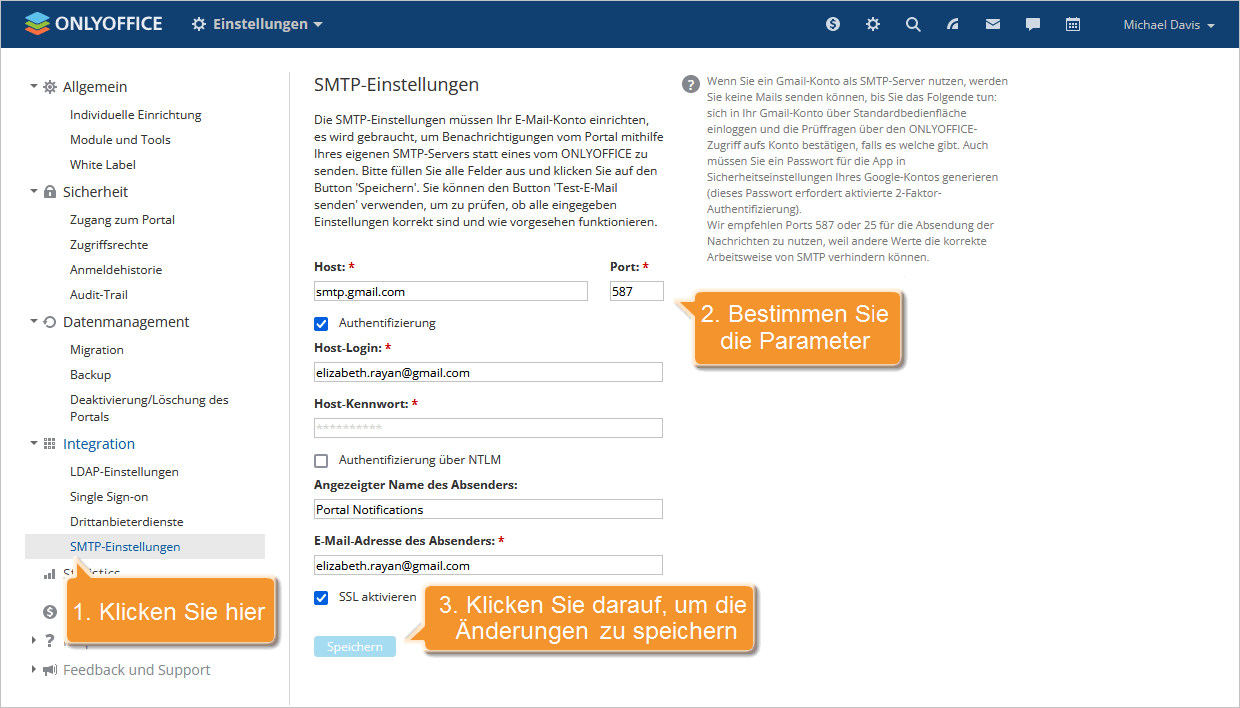1240x708 pixels.
Task: Click the Speichern button
Action: point(355,647)
